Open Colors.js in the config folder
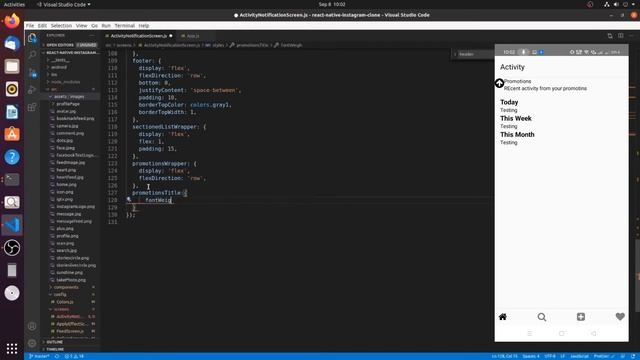 pyautogui.click(x=64, y=302)
